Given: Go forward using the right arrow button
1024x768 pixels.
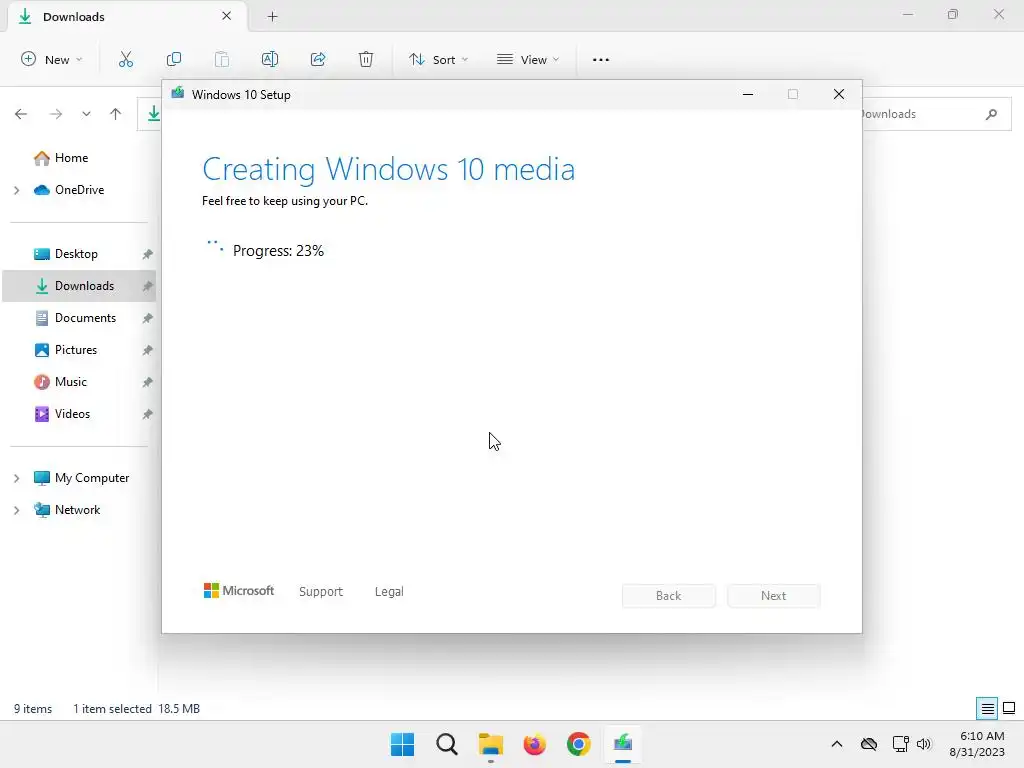Looking at the screenshot, I should 56,114.
